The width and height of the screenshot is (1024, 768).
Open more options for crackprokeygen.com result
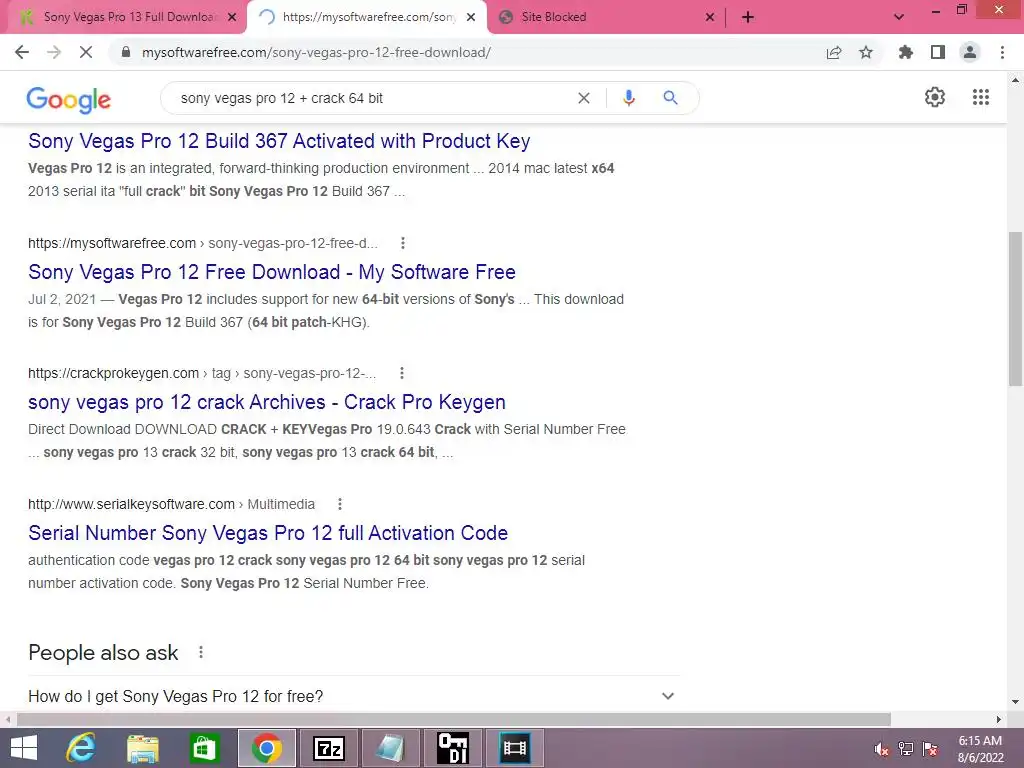click(402, 373)
